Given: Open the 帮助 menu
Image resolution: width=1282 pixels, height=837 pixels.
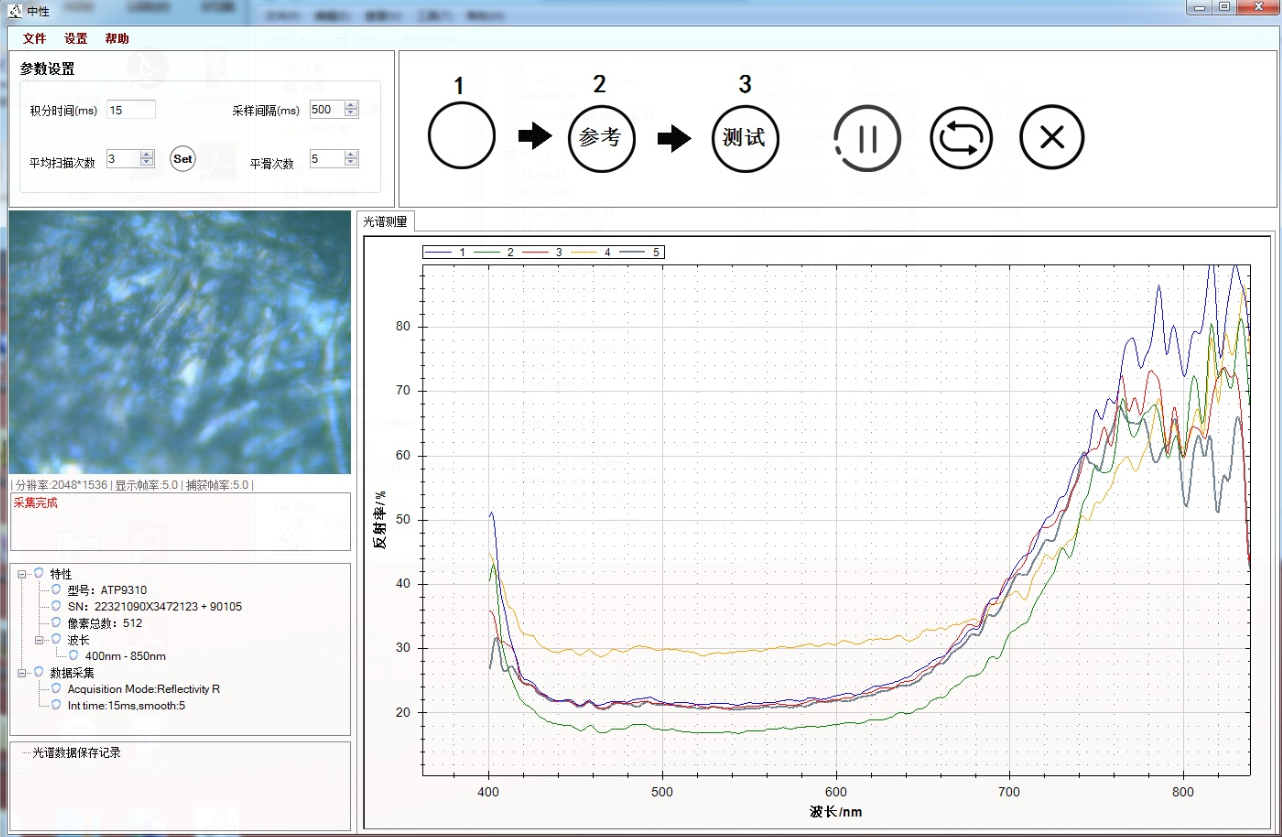Looking at the screenshot, I should click(x=117, y=39).
